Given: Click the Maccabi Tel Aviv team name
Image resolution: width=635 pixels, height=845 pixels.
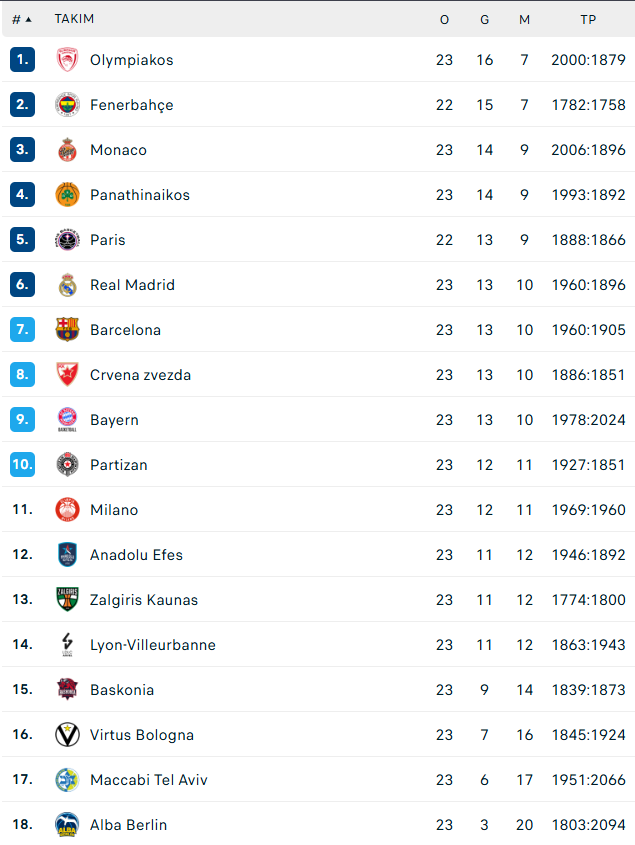Looking at the screenshot, I should (x=149, y=780).
